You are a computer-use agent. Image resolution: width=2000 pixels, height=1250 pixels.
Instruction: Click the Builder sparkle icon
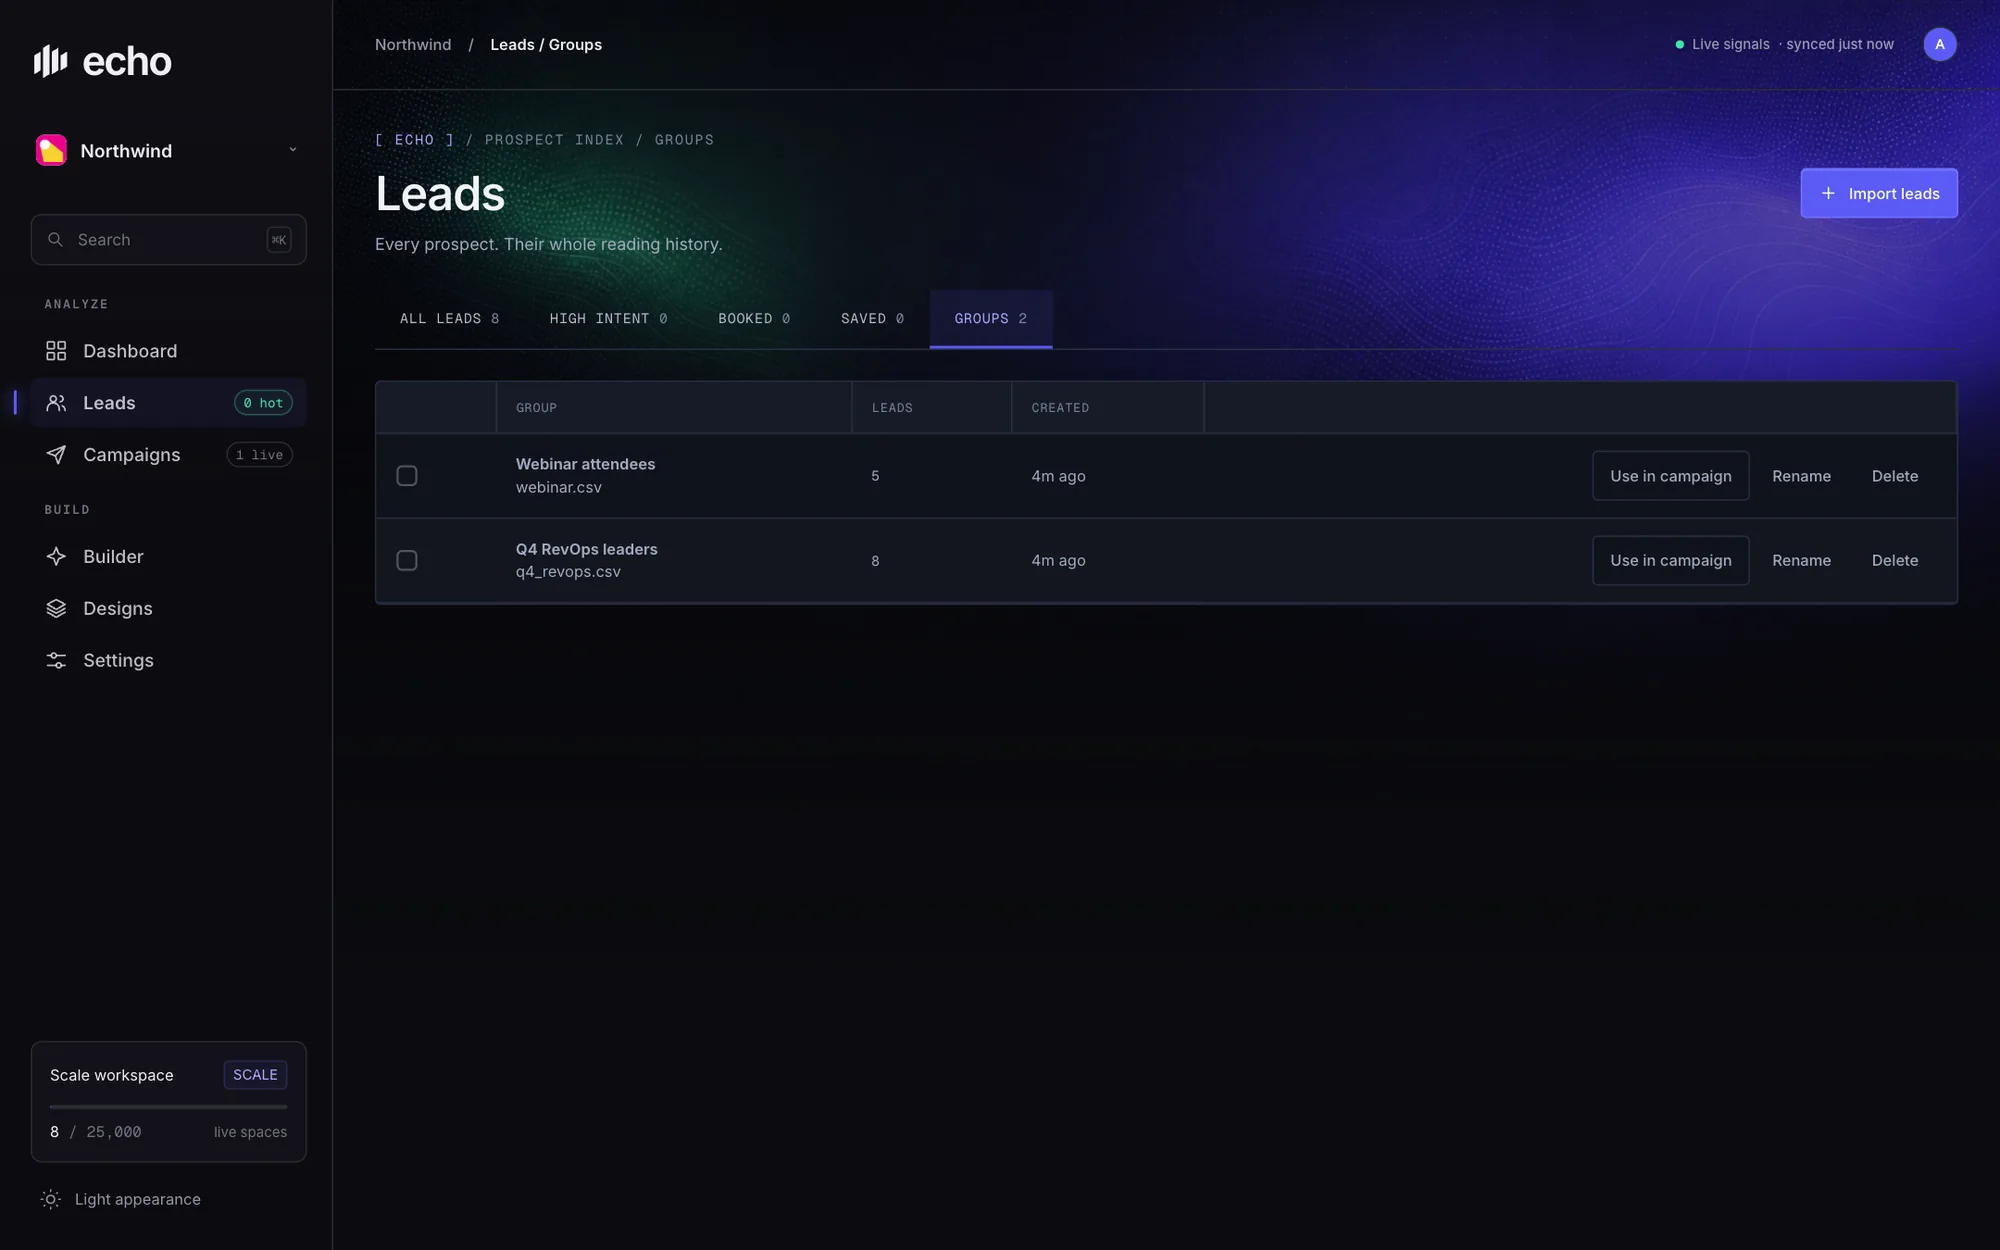pos(56,557)
